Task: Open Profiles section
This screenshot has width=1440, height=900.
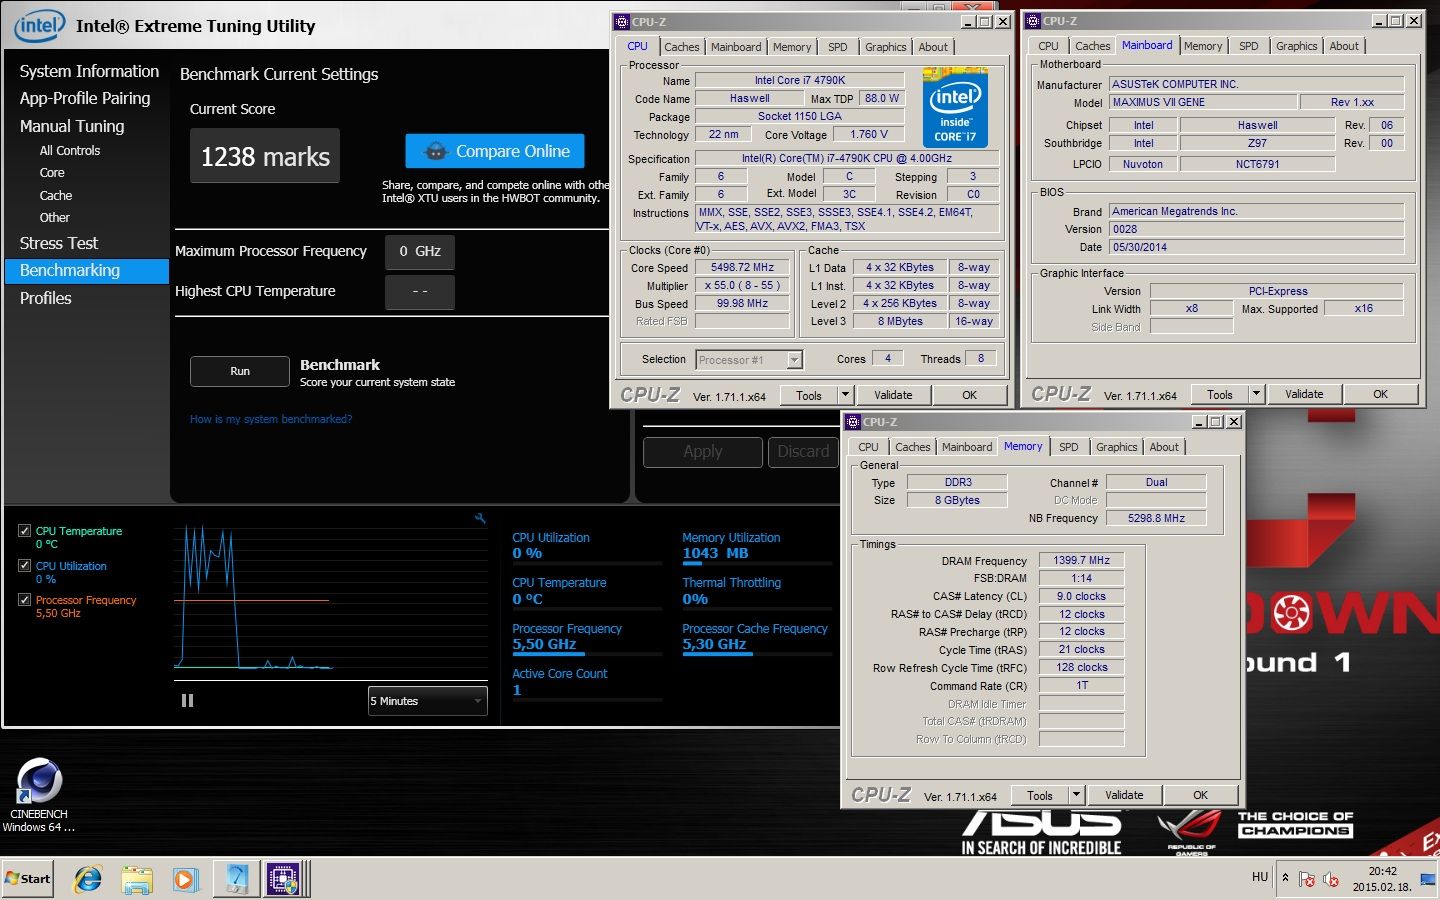Action: (x=46, y=298)
